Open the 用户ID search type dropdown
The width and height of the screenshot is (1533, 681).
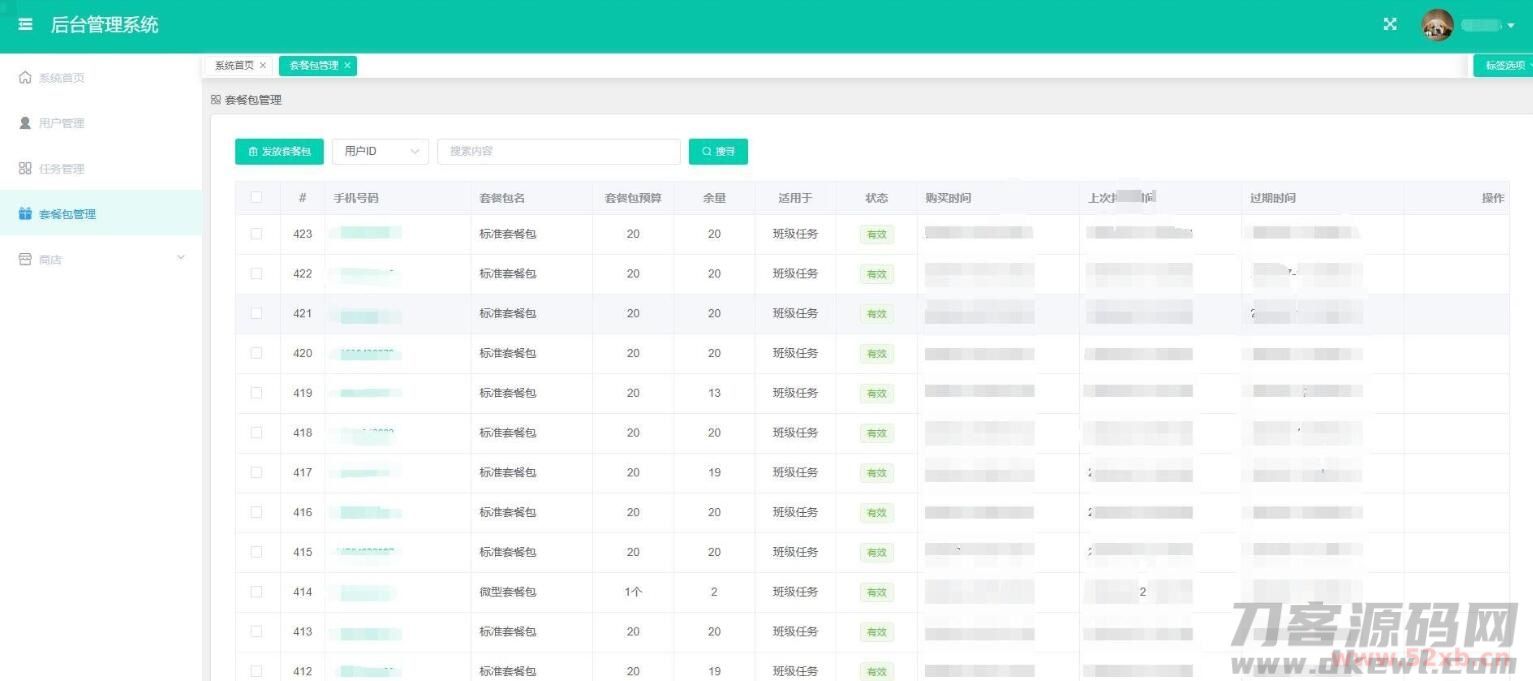pyautogui.click(x=380, y=152)
